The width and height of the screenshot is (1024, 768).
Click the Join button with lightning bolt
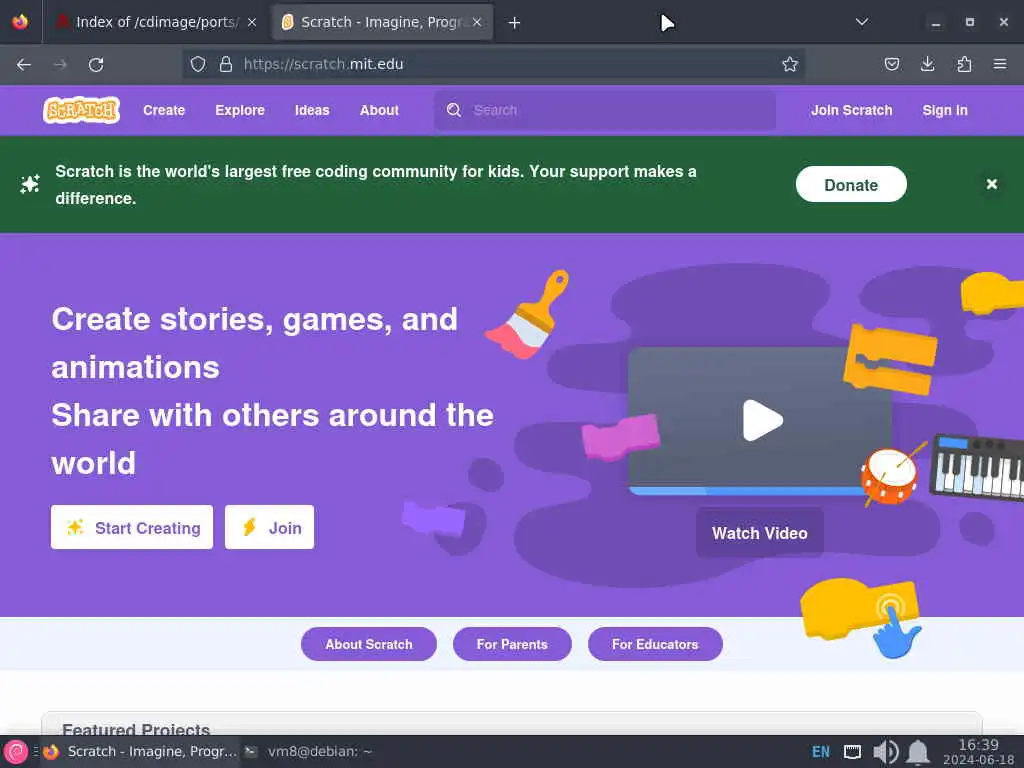269,527
